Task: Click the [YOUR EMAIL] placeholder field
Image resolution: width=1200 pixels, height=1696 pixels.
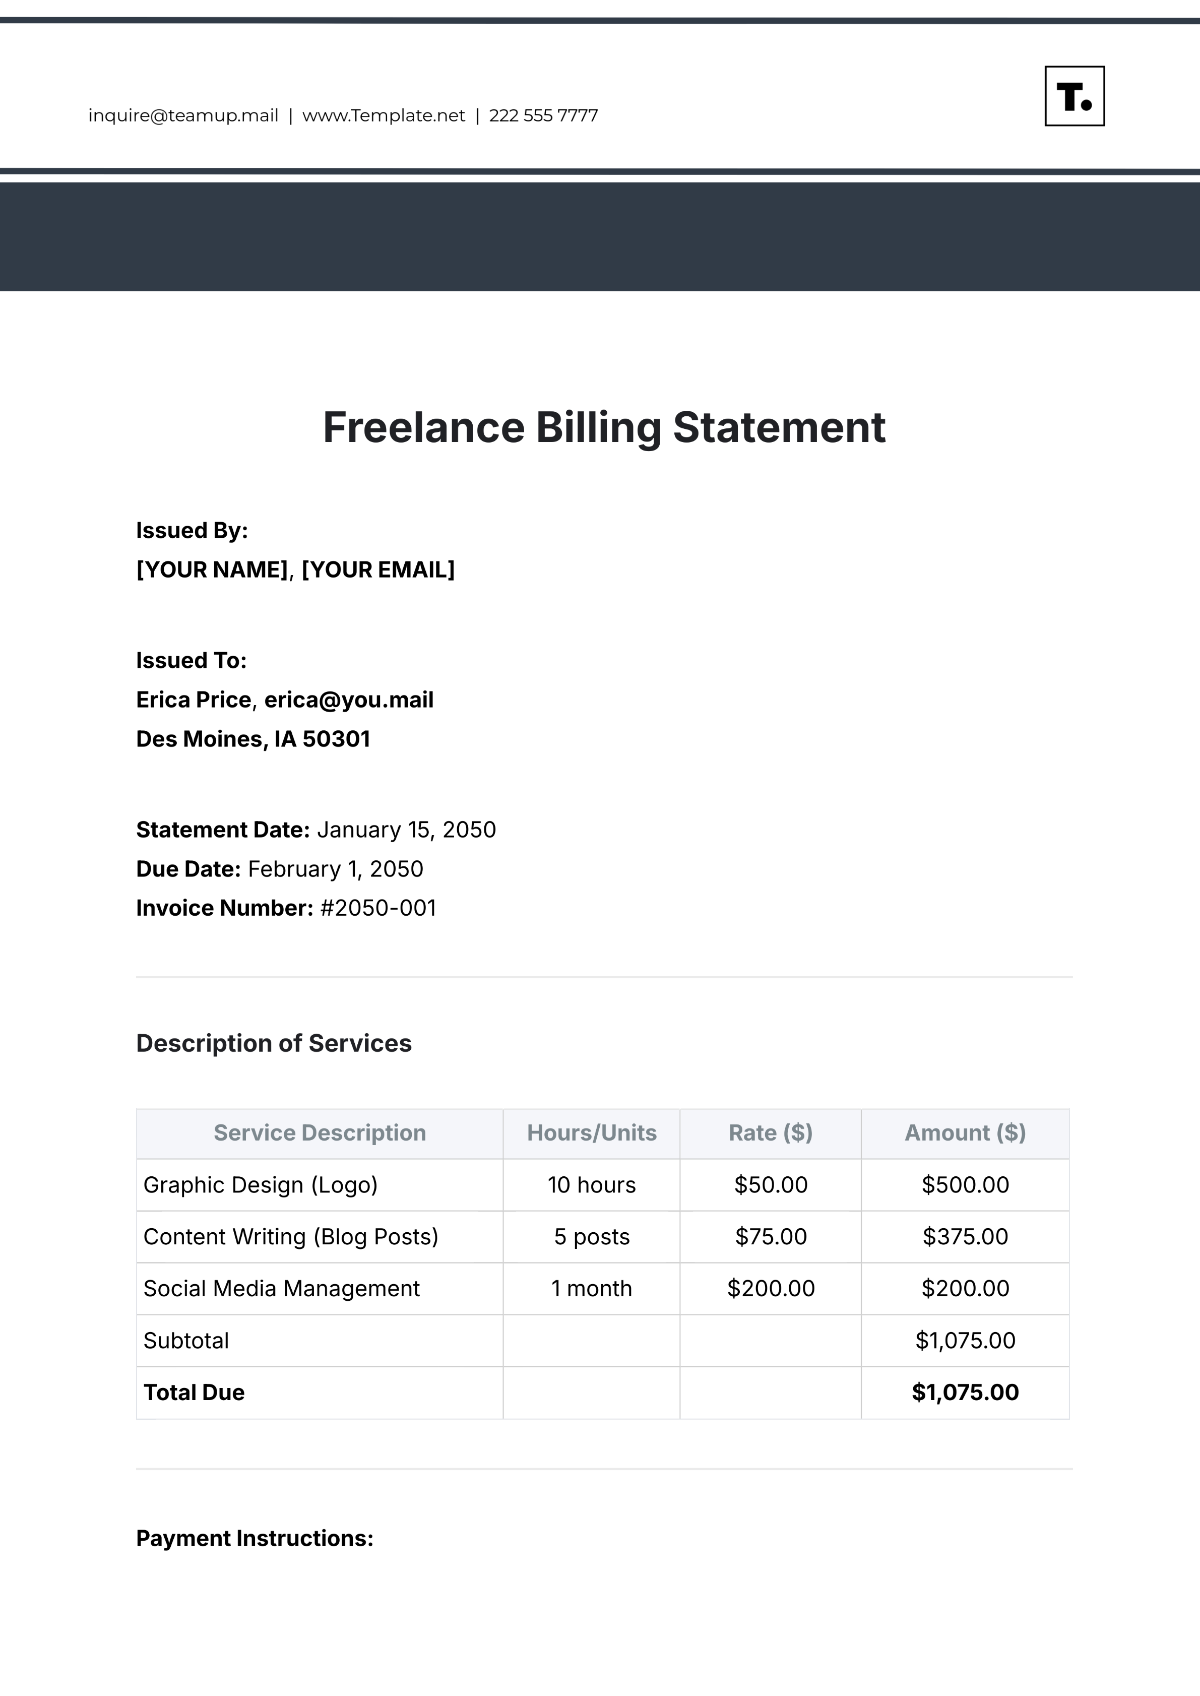Action: tap(377, 570)
